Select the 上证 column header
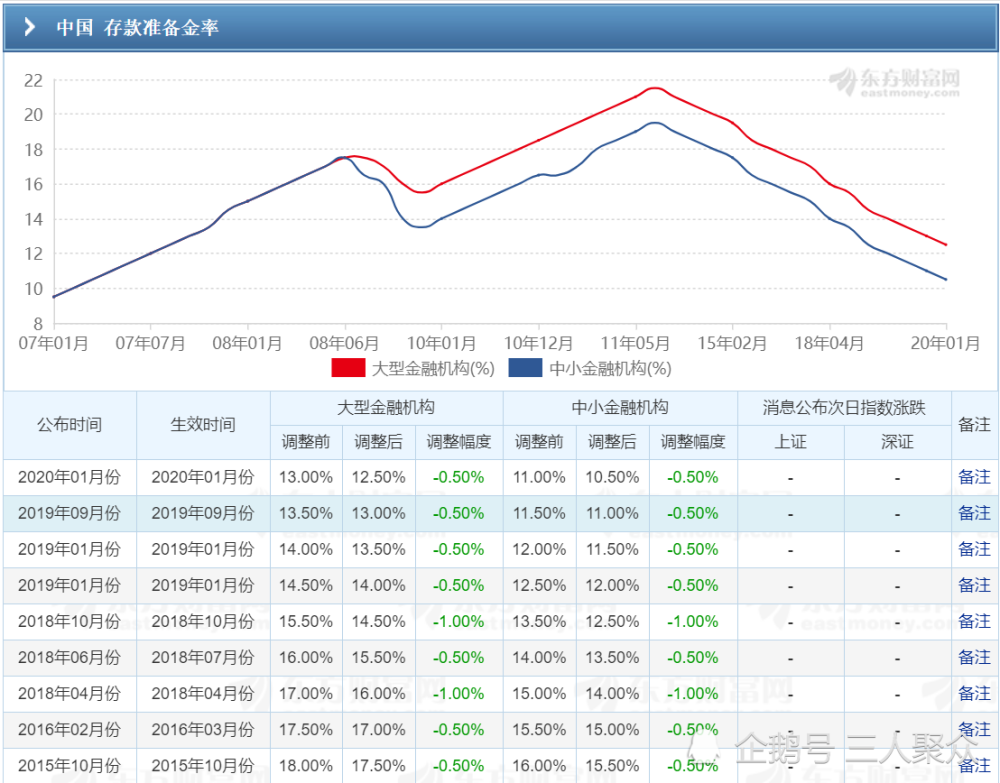This screenshot has width=1000, height=783. [791, 442]
